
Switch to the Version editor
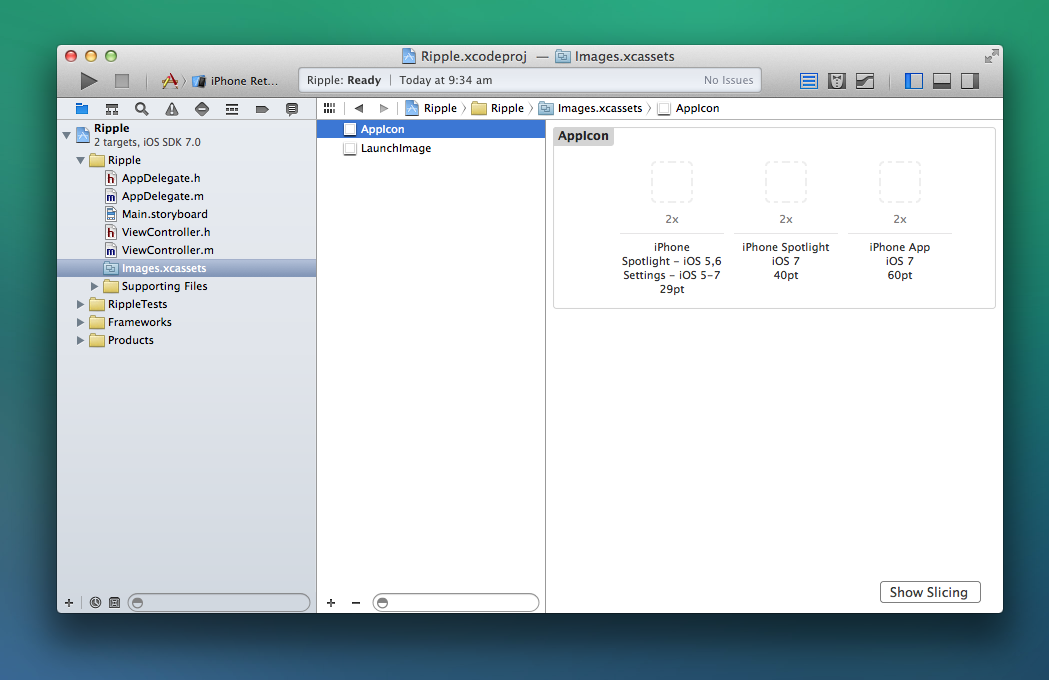[865, 81]
